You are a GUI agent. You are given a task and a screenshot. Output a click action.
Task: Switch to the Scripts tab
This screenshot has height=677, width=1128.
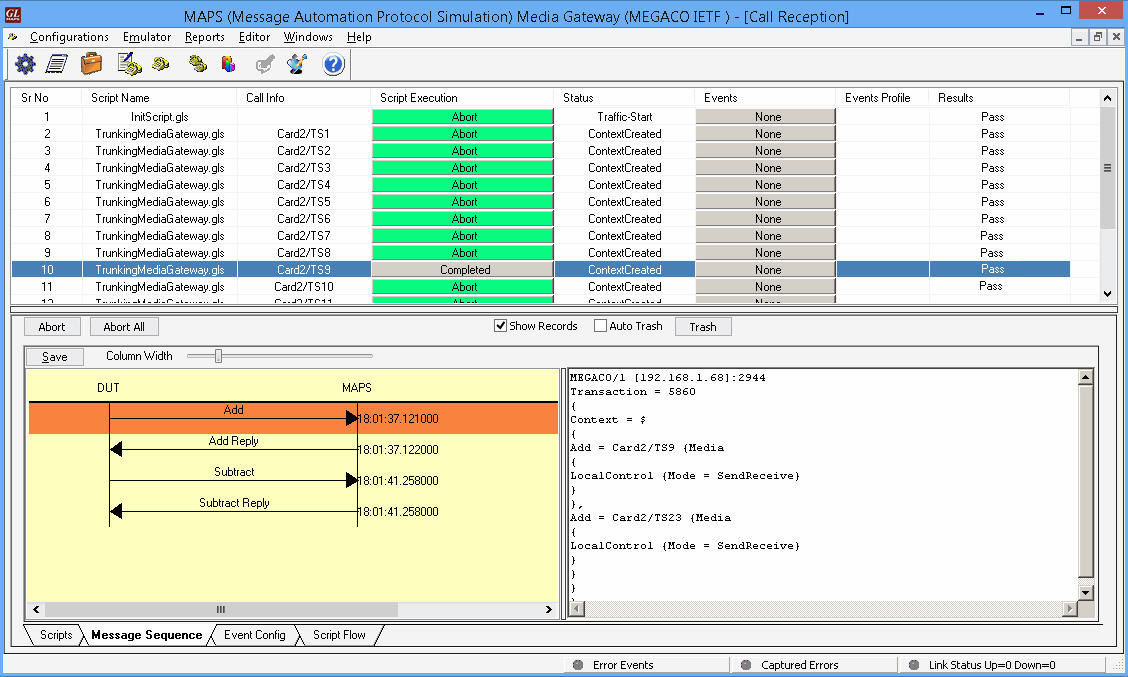point(55,635)
